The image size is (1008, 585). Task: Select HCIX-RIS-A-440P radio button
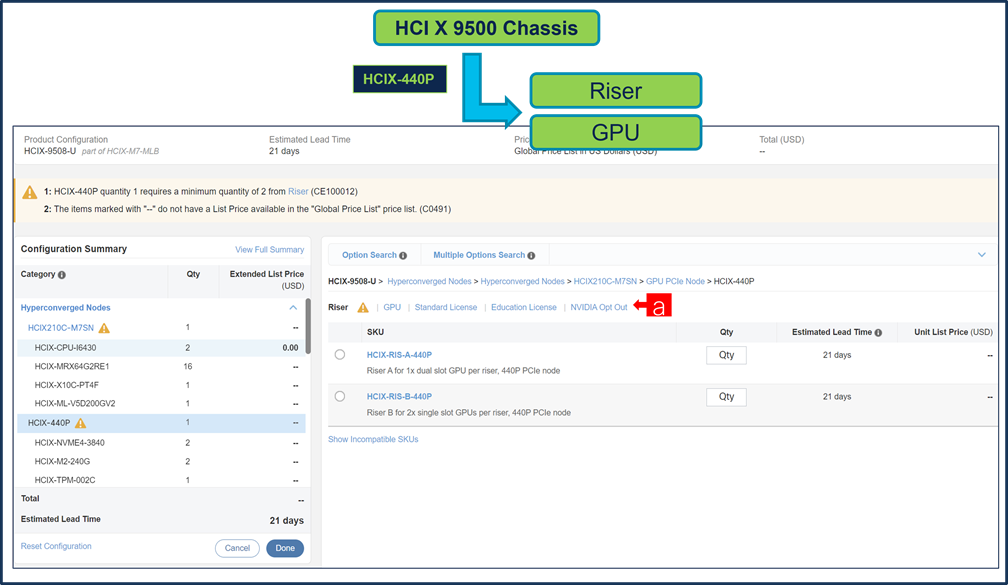click(x=340, y=355)
